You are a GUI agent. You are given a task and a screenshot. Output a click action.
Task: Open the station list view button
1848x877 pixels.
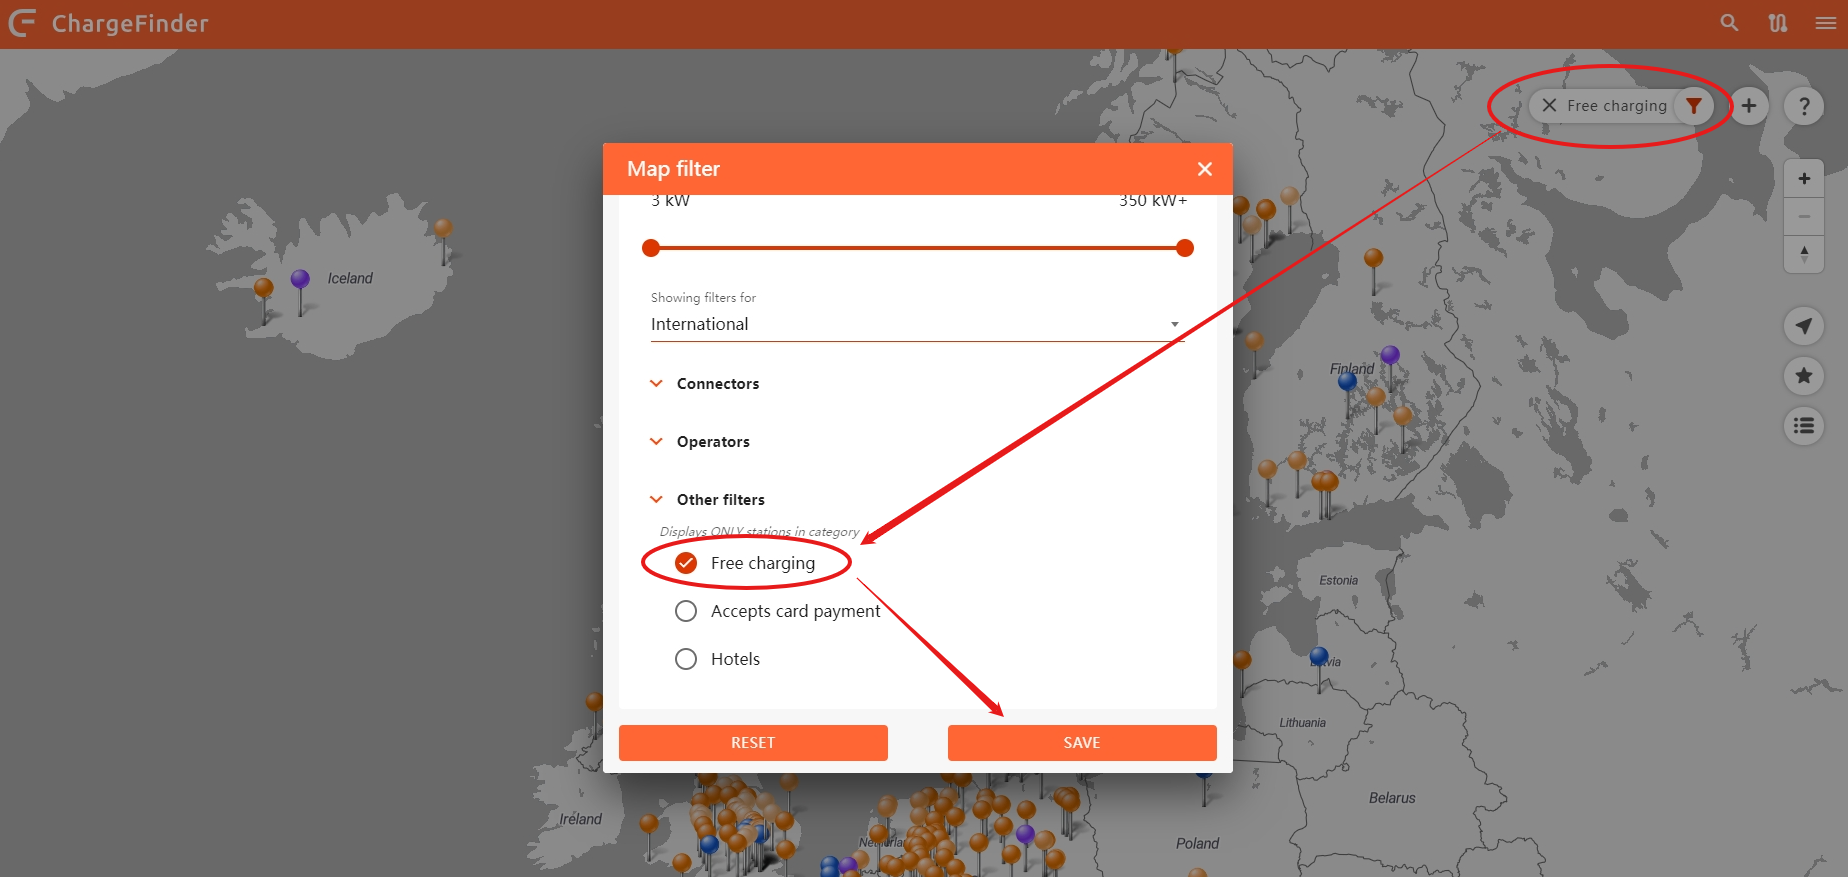[x=1804, y=426]
